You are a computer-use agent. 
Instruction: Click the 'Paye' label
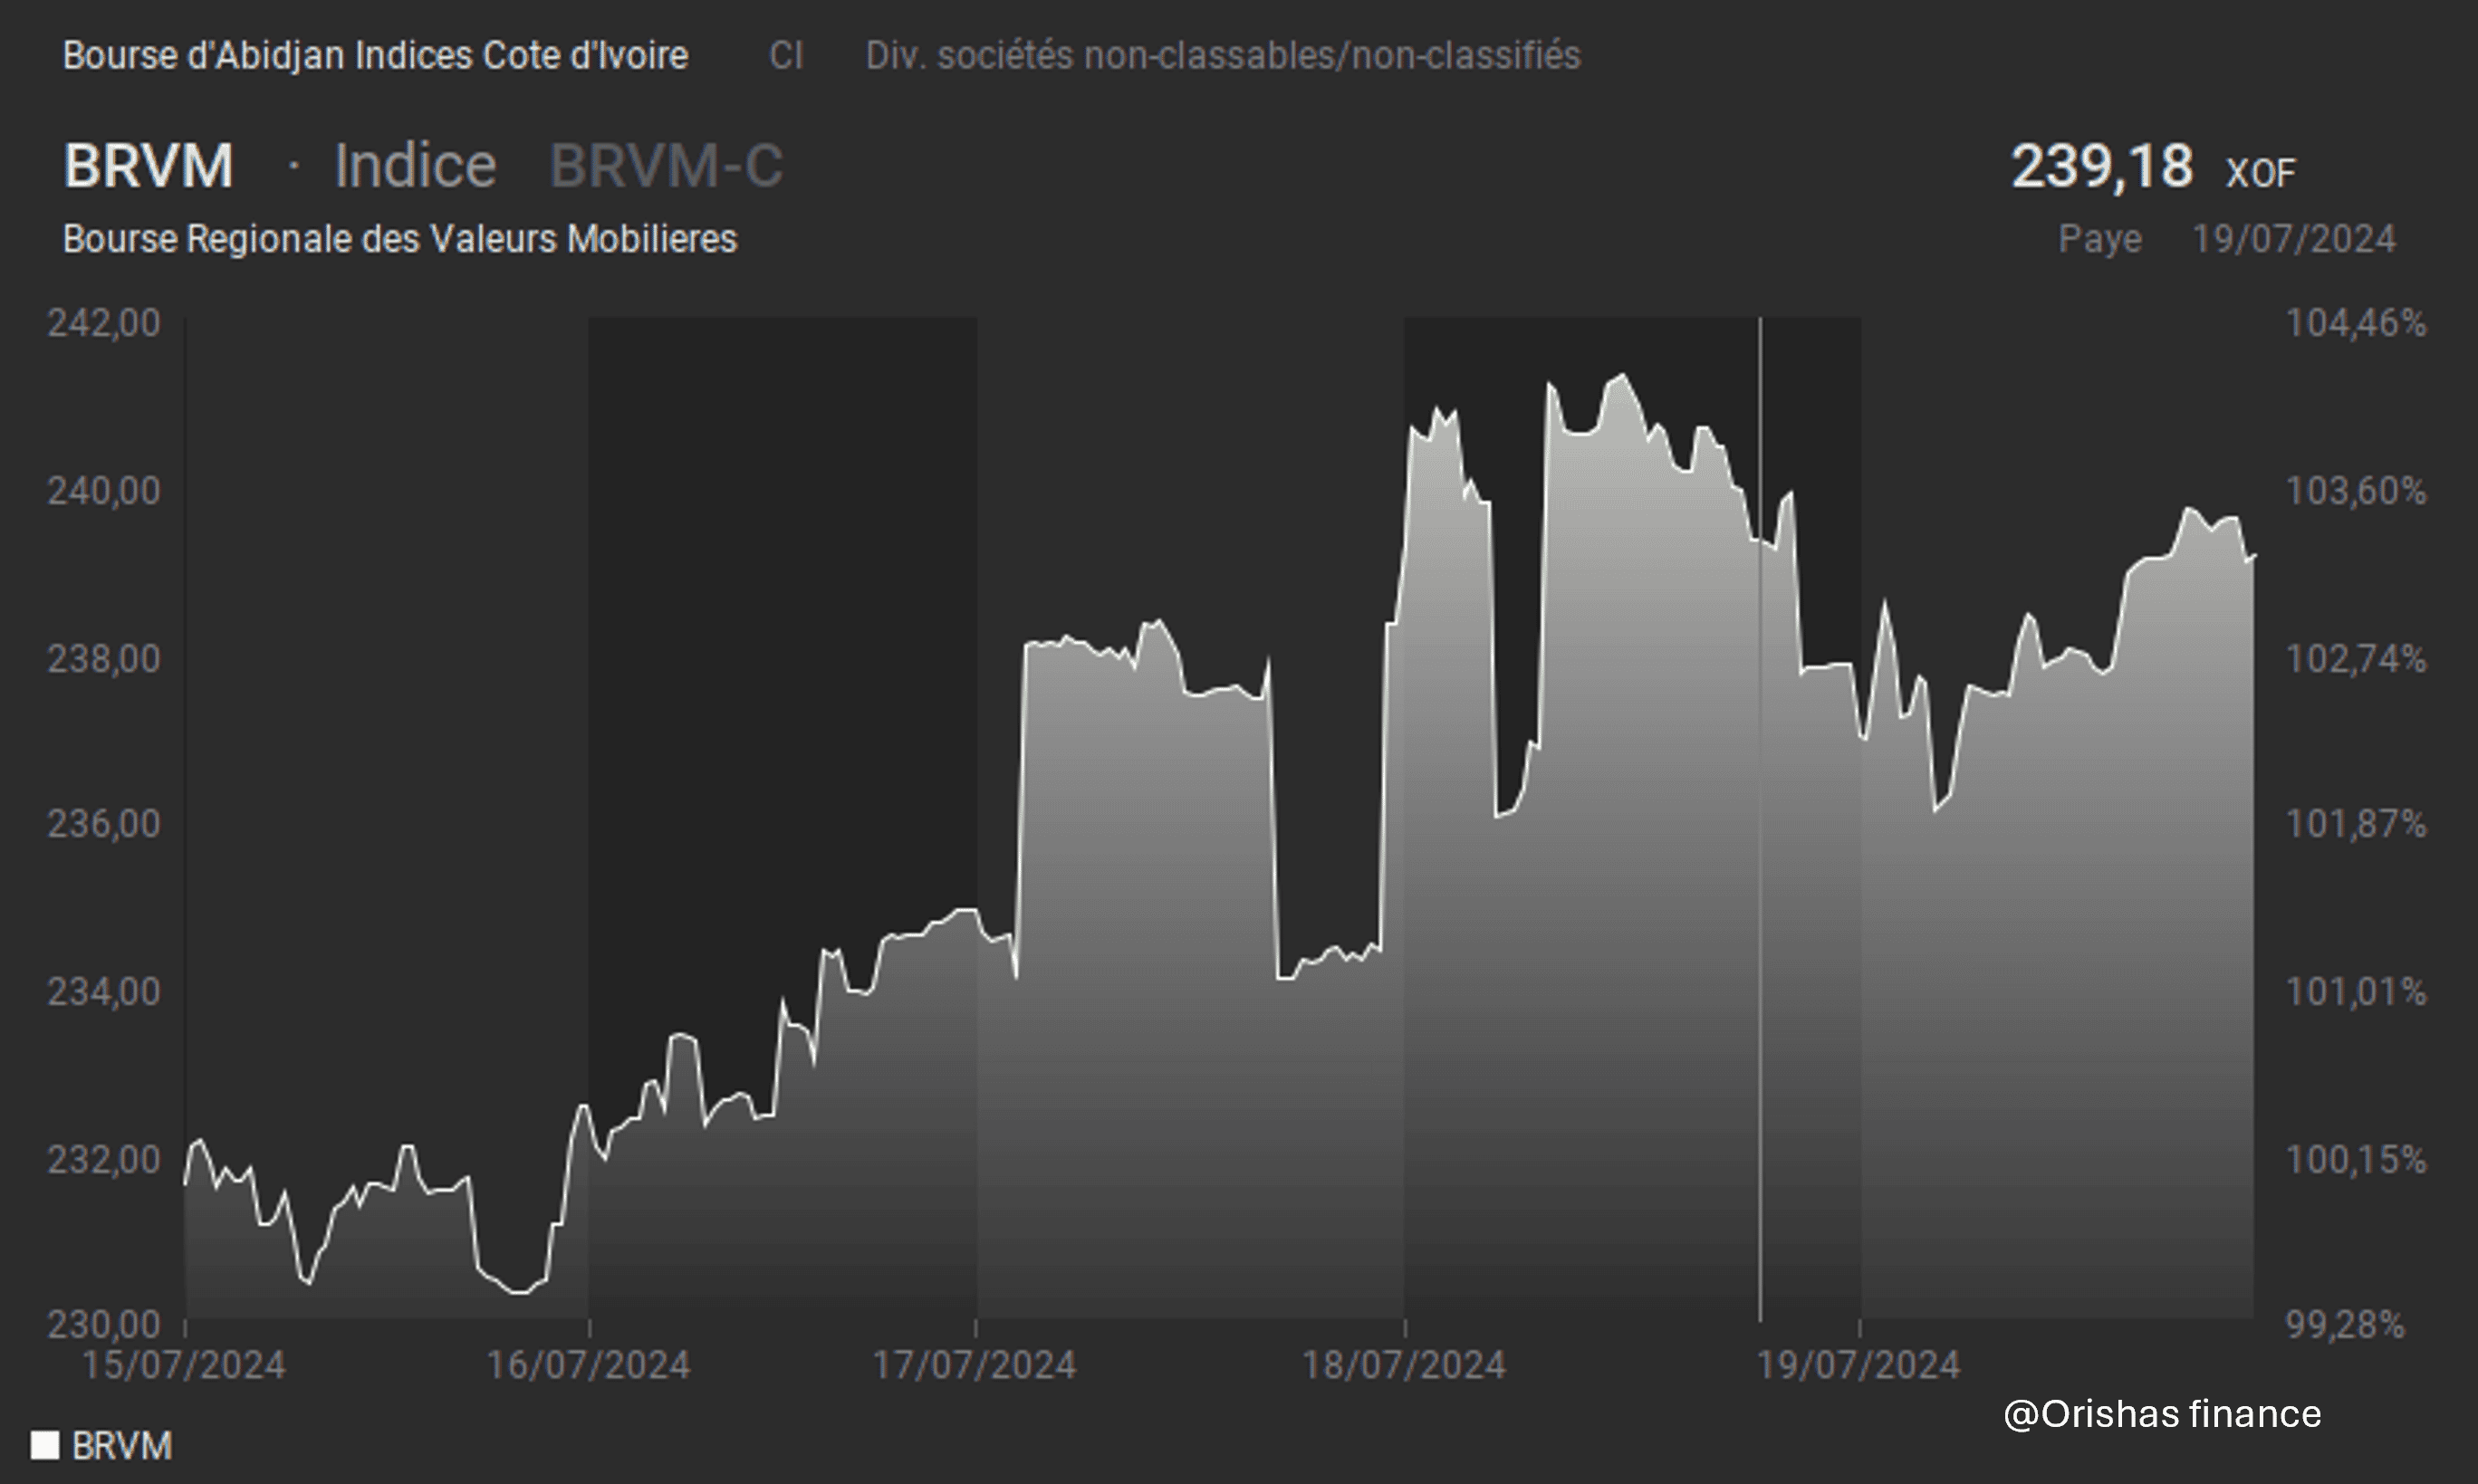pyautogui.click(x=2100, y=239)
